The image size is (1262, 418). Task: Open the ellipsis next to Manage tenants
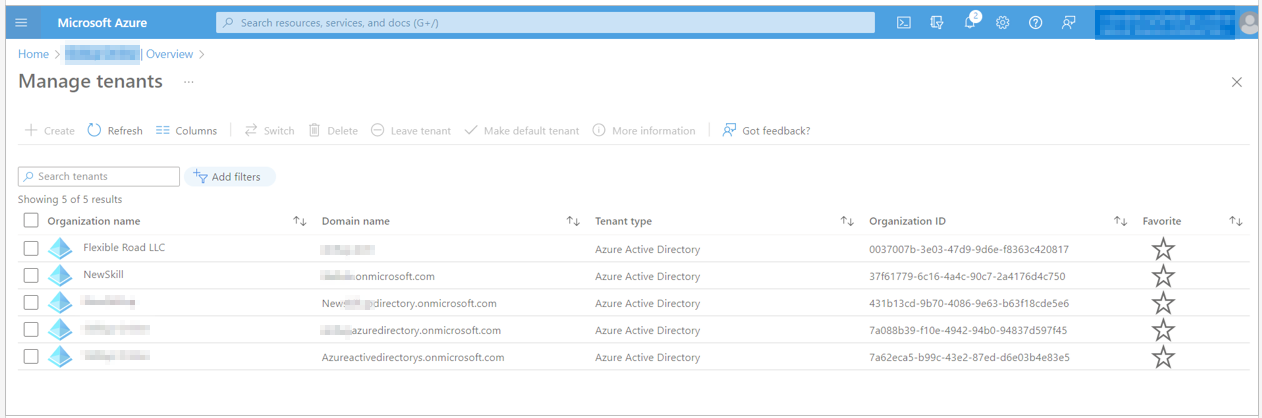point(189,82)
